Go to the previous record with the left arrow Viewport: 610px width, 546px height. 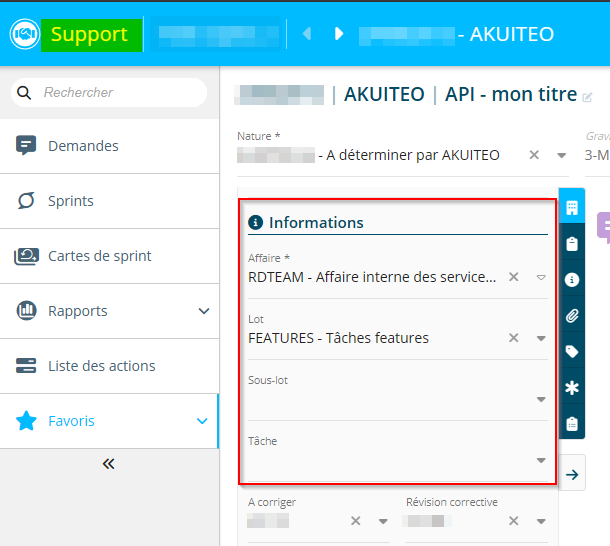click(x=307, y=34)
